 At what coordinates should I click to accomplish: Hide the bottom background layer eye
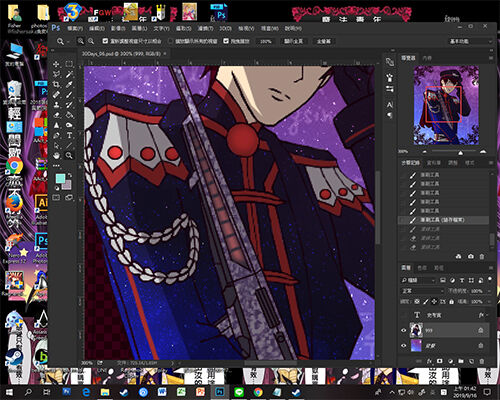point(404,346)
